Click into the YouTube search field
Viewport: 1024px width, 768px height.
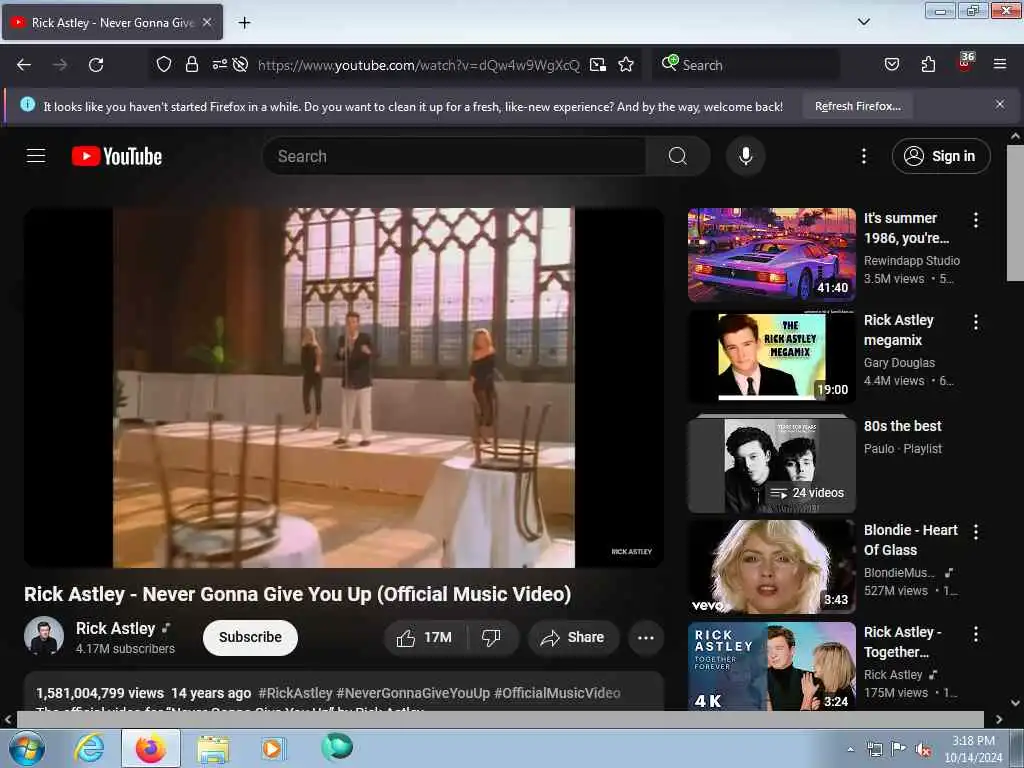pos(454,156)
